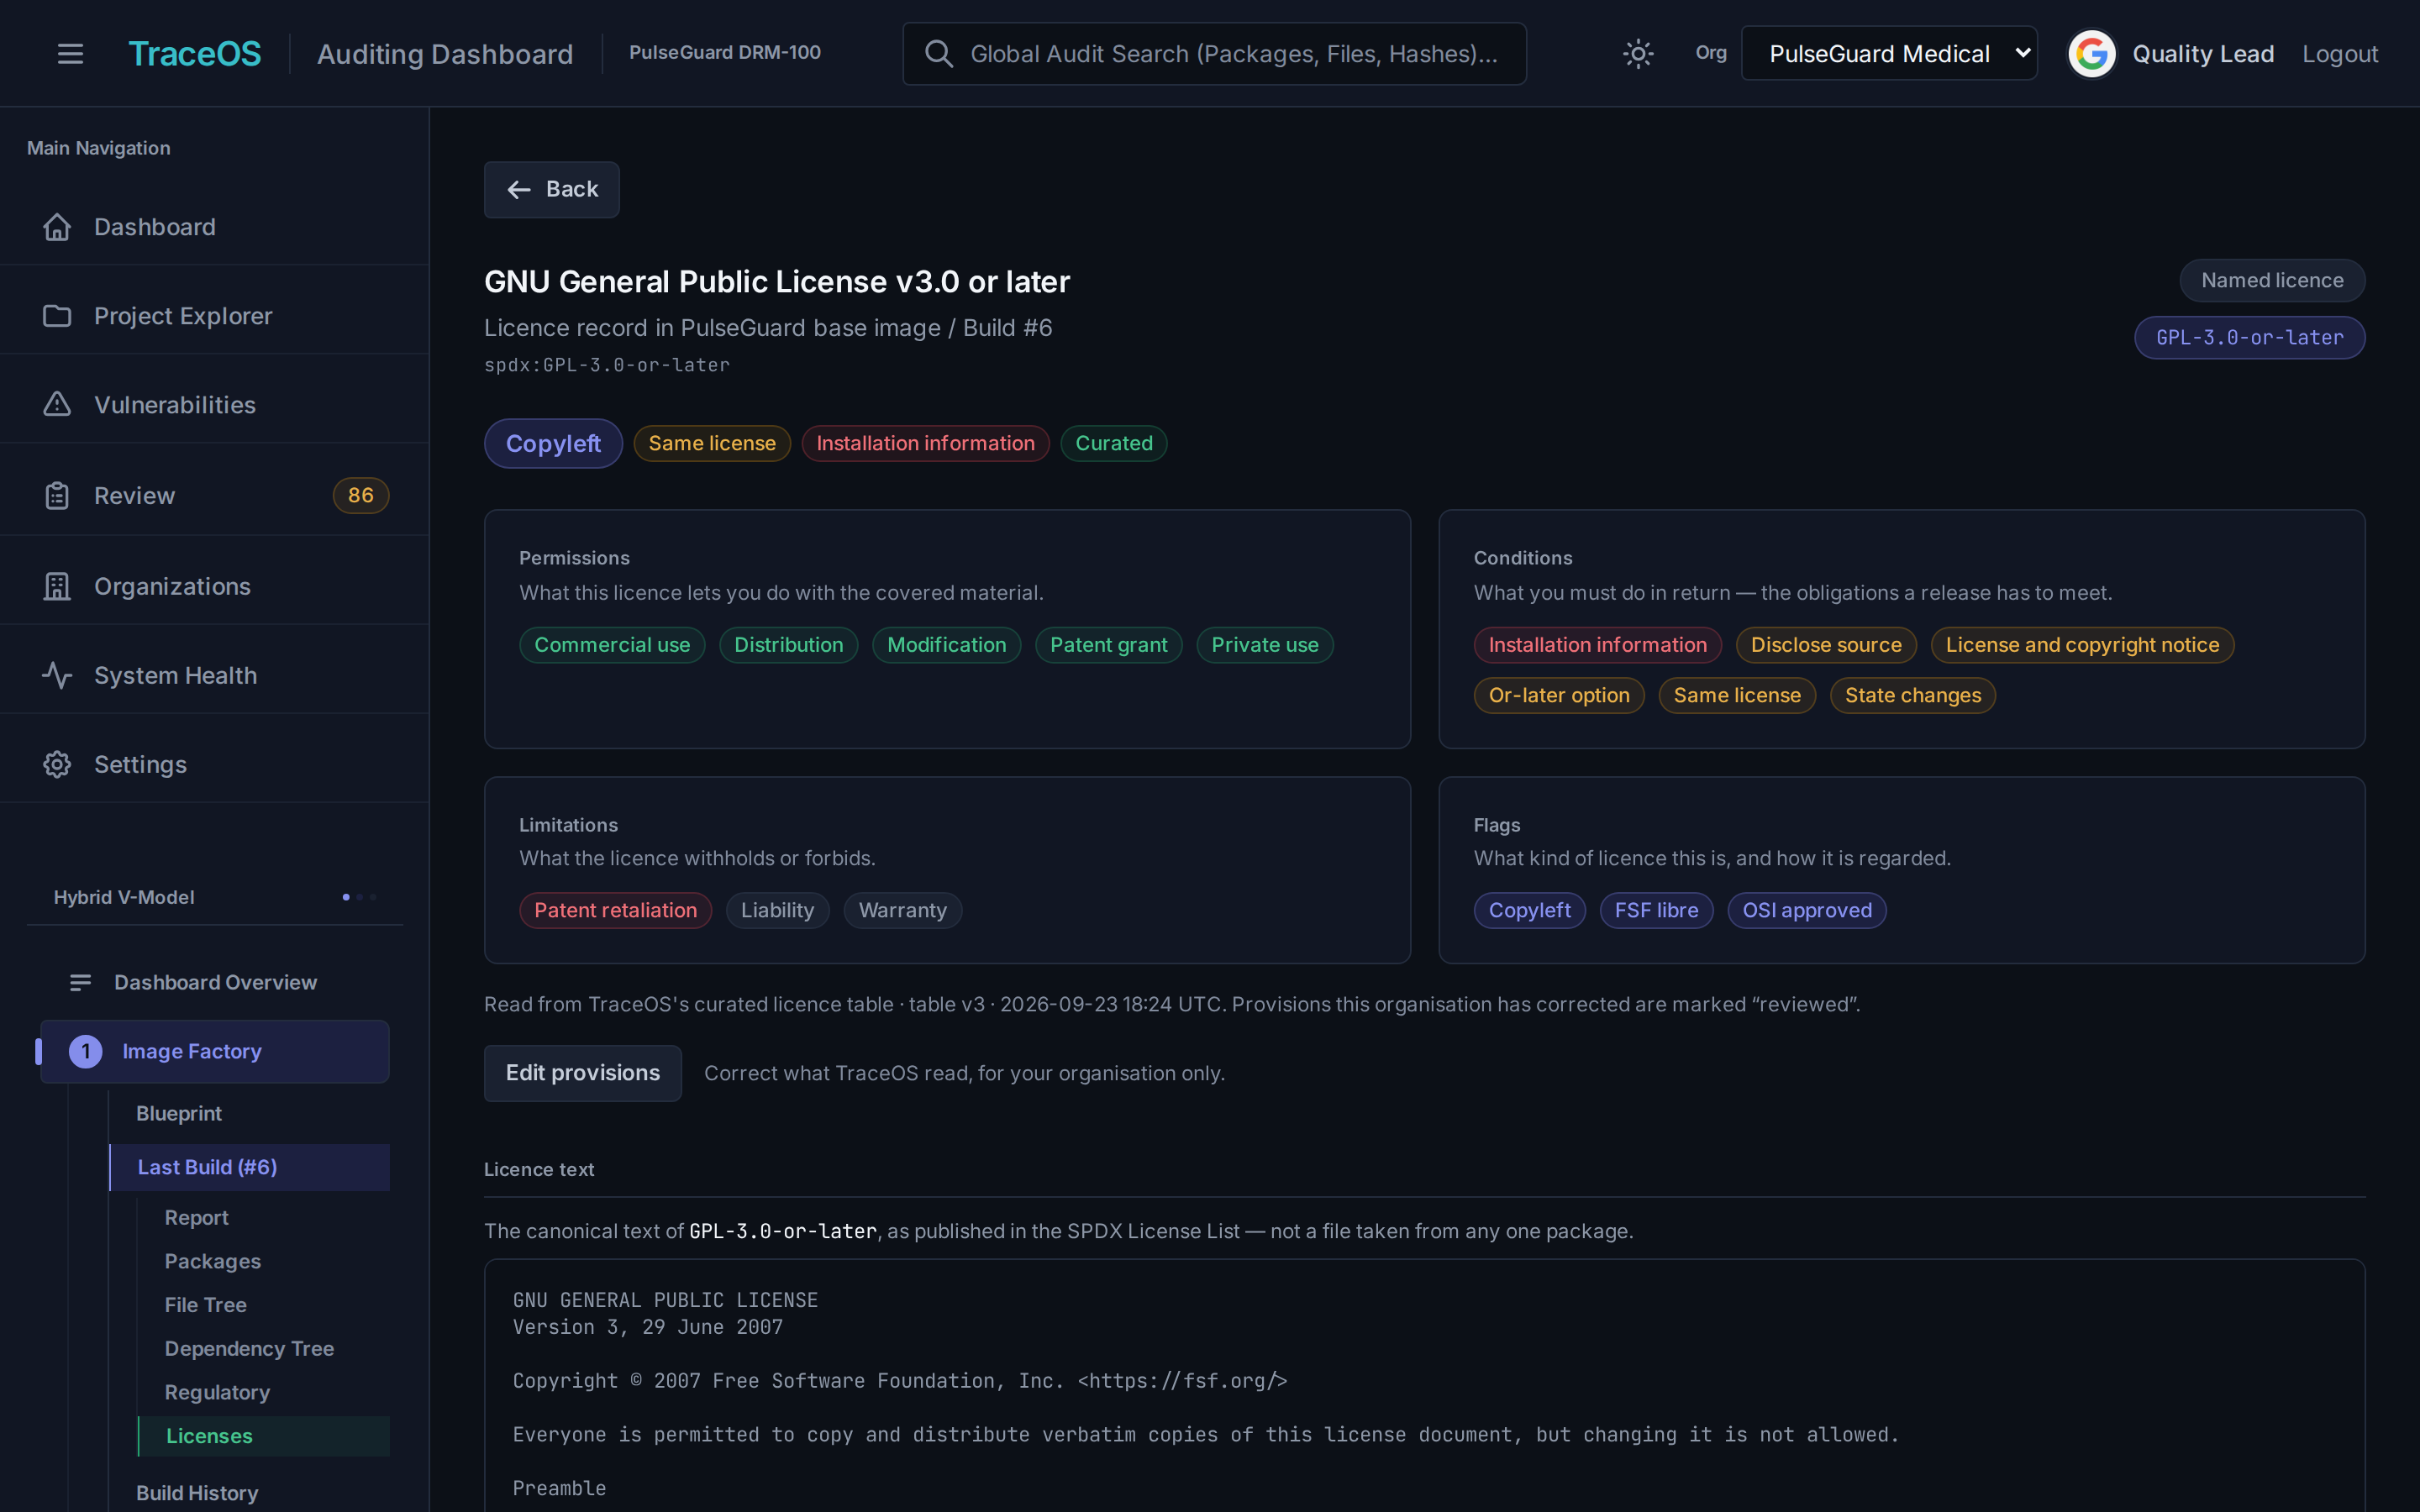
Task: Select Last Build (#6)
Action: (x=249, y=1167)
